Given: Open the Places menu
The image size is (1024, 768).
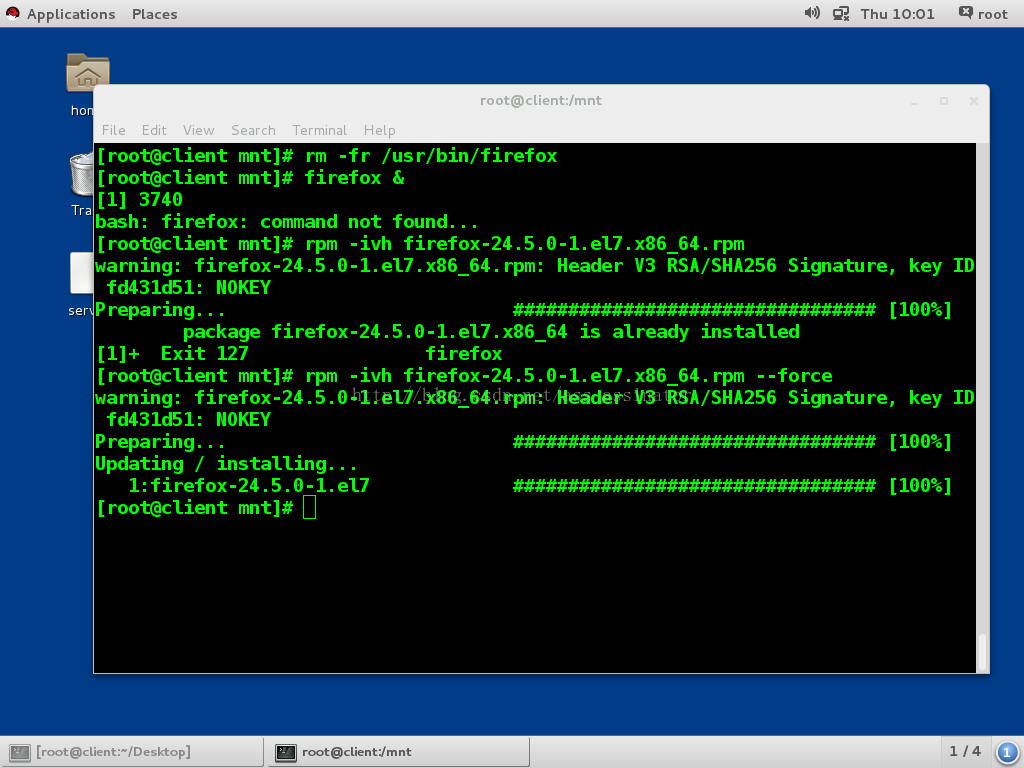Looking at the screenshot, I should [x=154, y=14].
